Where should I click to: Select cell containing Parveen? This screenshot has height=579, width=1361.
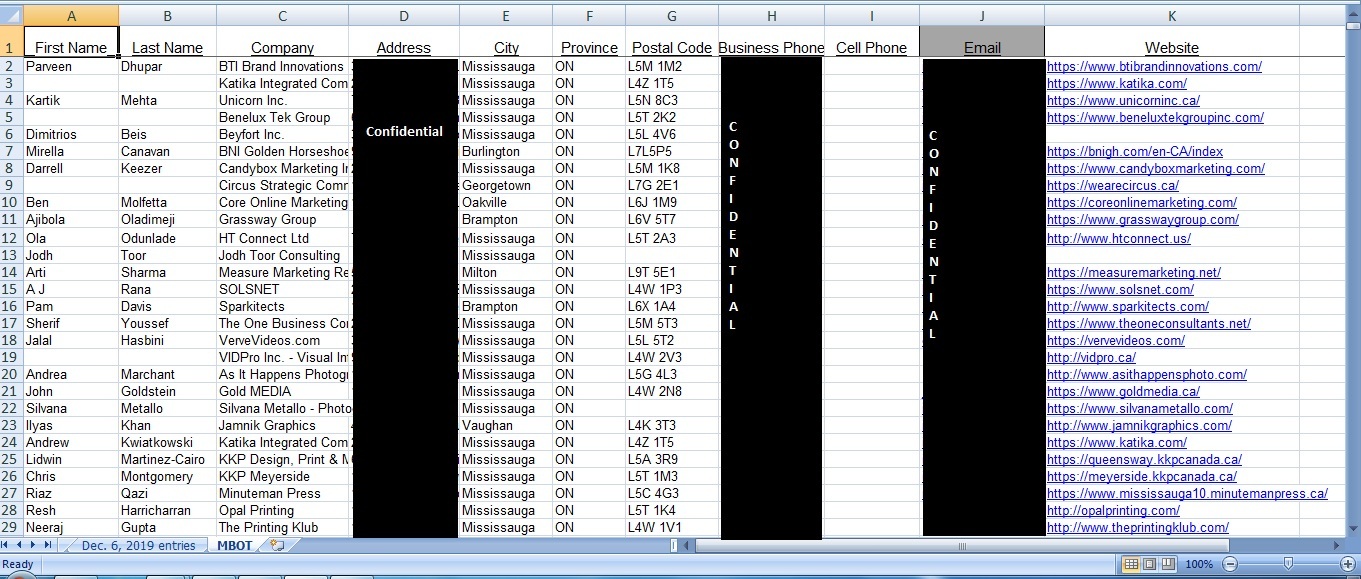coord(71,67)
